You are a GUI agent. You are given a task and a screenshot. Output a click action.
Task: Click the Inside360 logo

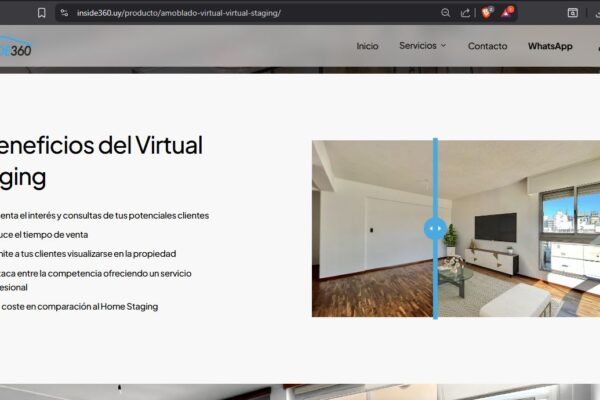(15, 47)
